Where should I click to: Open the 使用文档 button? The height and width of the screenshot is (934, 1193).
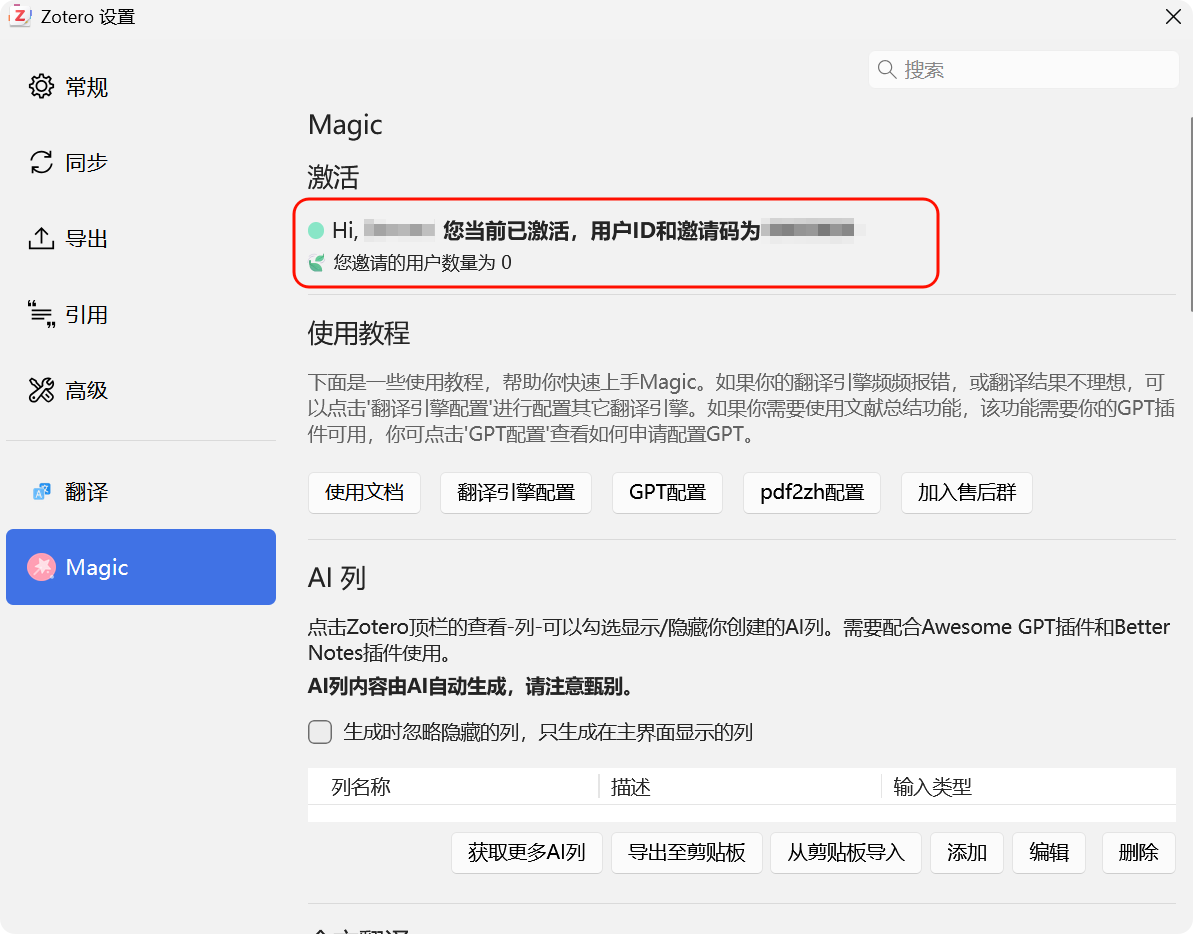click(x=364, y=493)
